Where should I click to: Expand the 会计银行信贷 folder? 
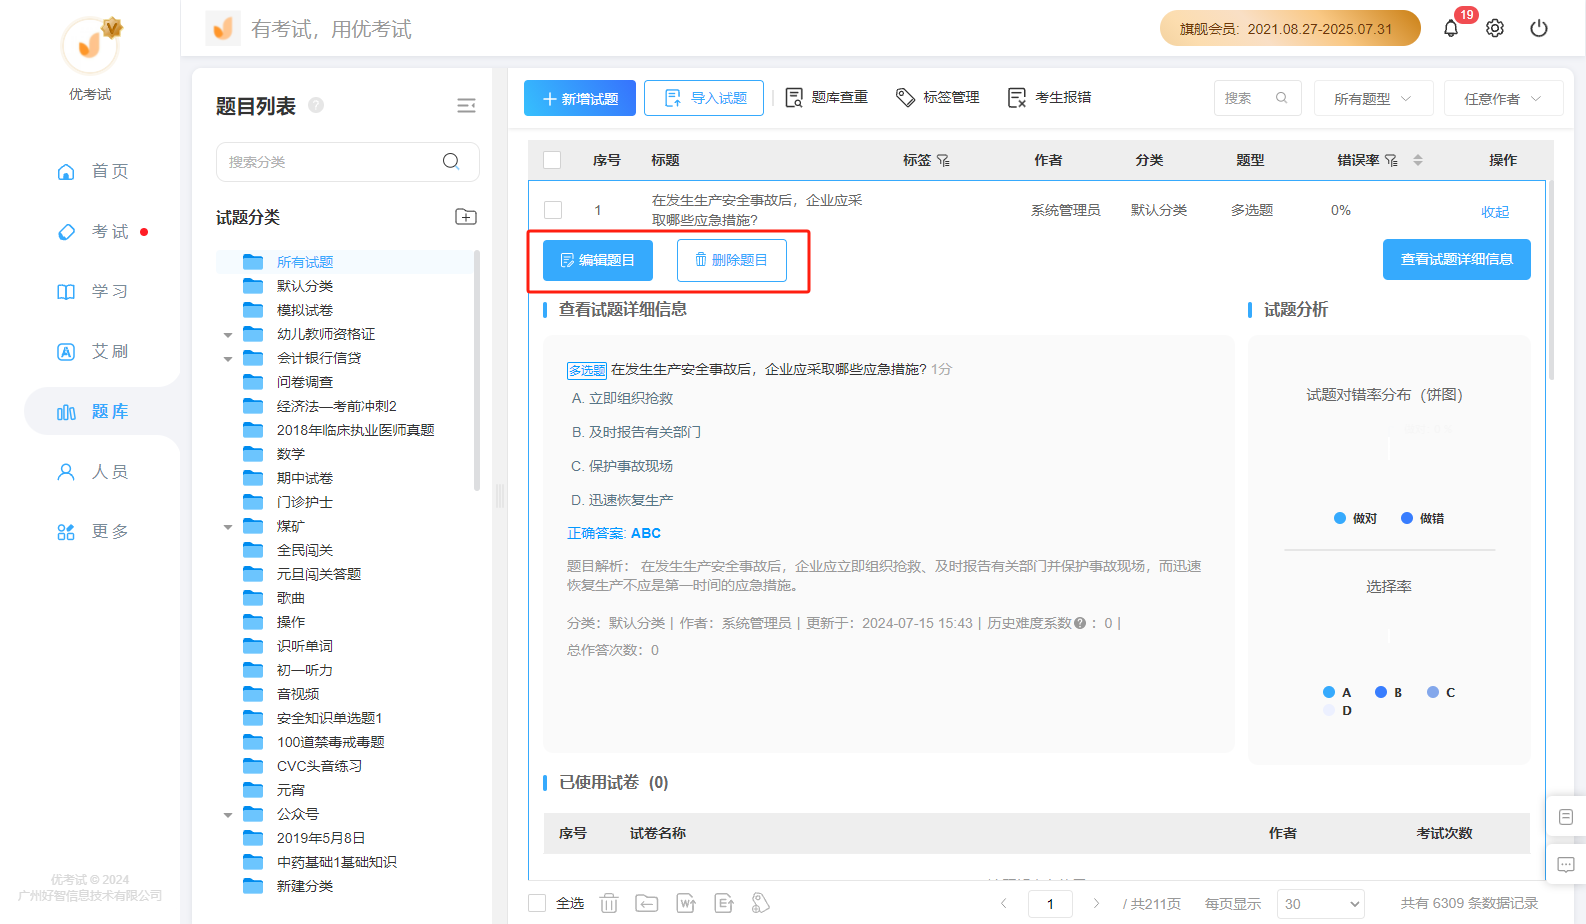point(228,359)
